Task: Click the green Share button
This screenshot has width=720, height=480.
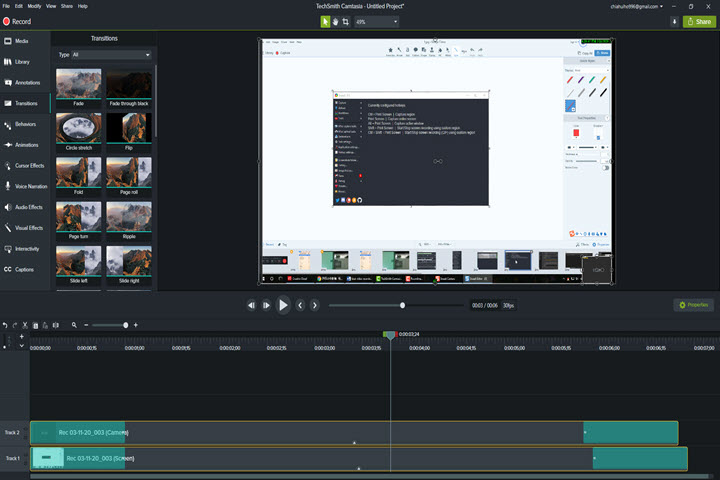Action: click(699, 21)
